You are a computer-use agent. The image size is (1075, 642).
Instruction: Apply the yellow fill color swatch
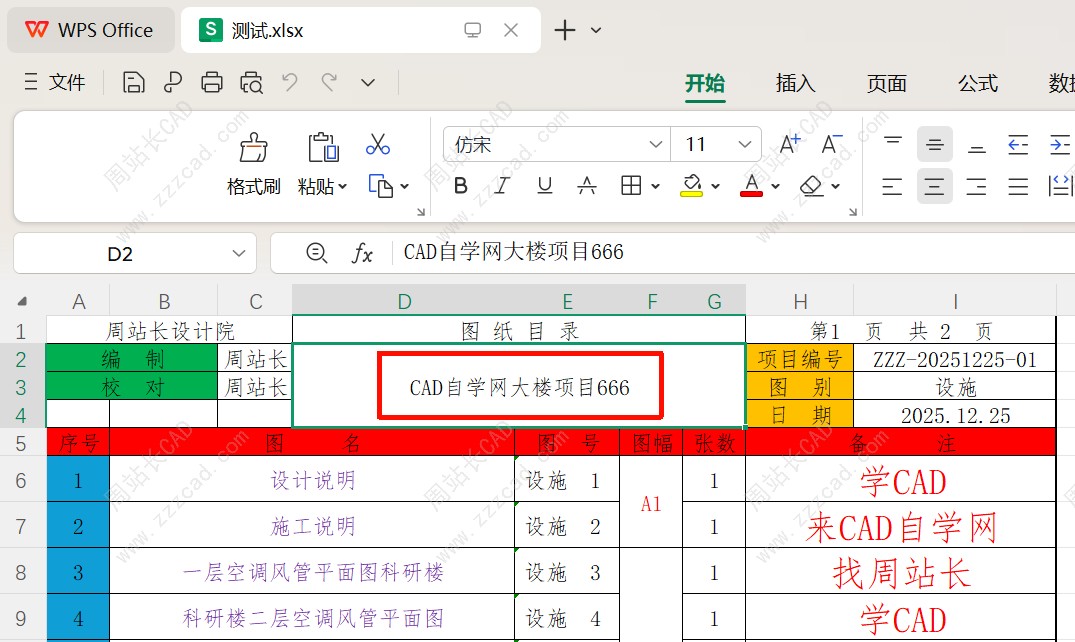[691, 186]
